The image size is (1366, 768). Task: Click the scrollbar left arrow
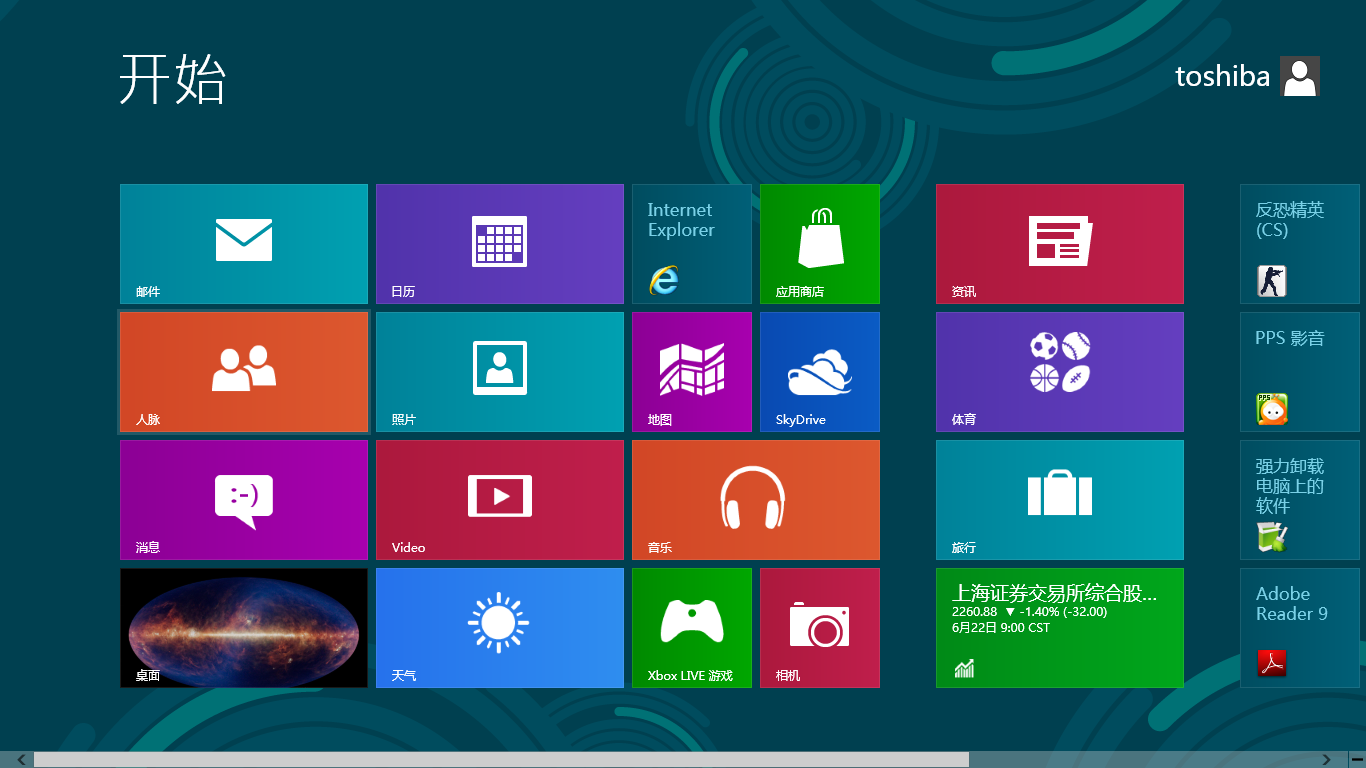[21, 760]
